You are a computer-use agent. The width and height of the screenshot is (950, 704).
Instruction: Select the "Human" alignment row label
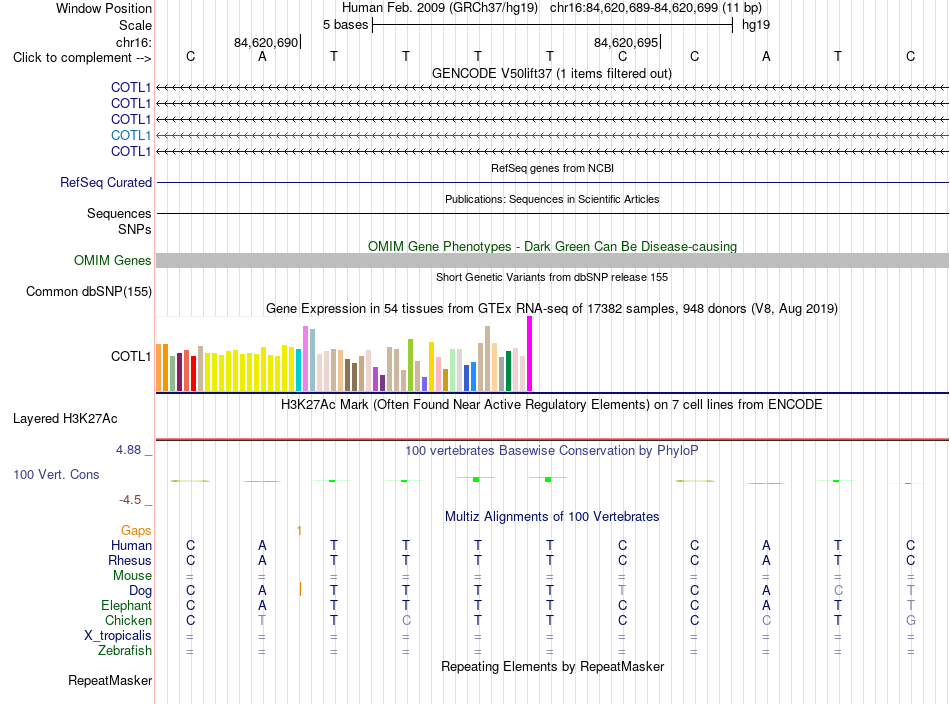(x=131, y=545)
